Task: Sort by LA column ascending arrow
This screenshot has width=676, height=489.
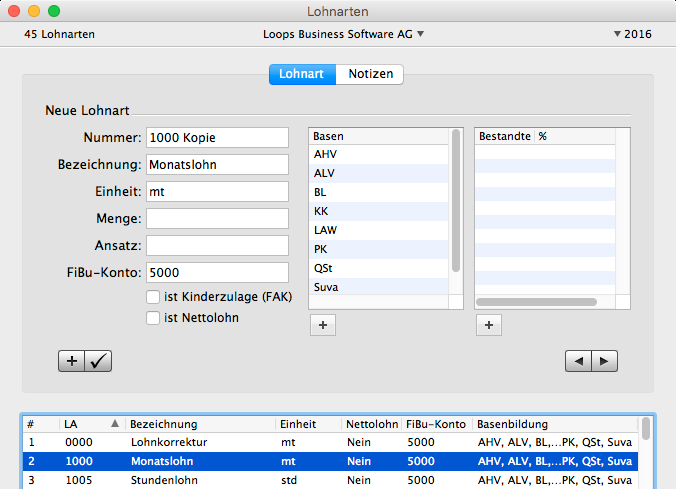Action: click(x=114, y=424)
